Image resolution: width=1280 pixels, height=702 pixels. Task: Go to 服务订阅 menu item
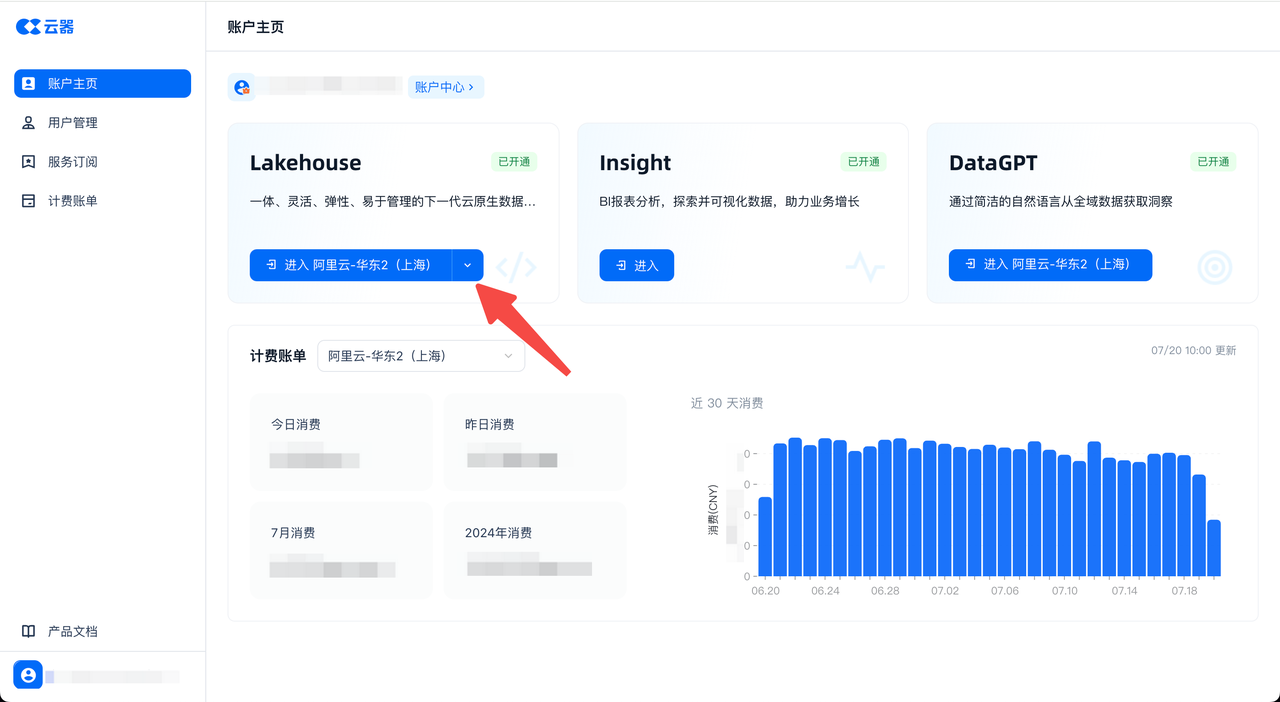click(x=73, y=162)
